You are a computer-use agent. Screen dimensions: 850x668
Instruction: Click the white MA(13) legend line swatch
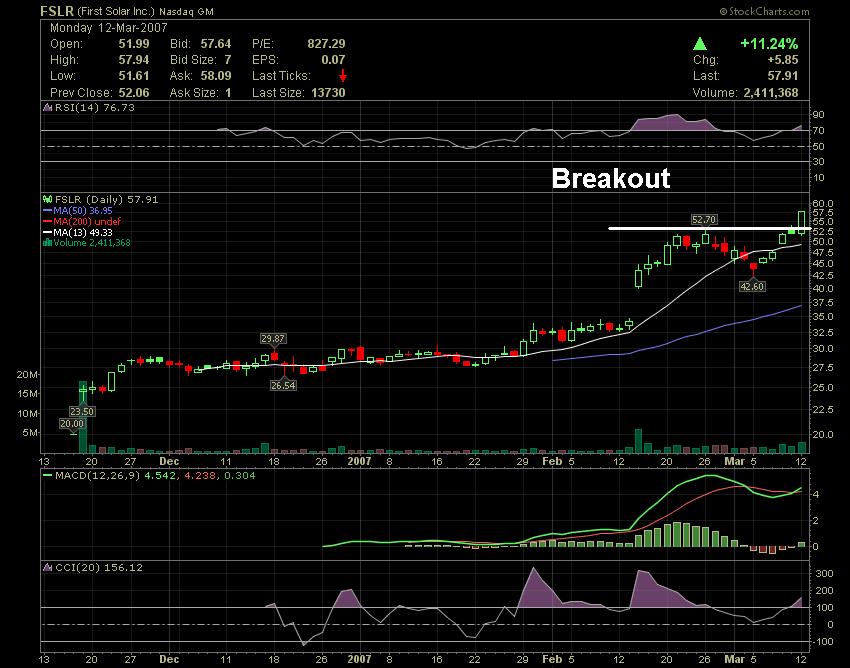pyautogui.click(x=48, y=232)
